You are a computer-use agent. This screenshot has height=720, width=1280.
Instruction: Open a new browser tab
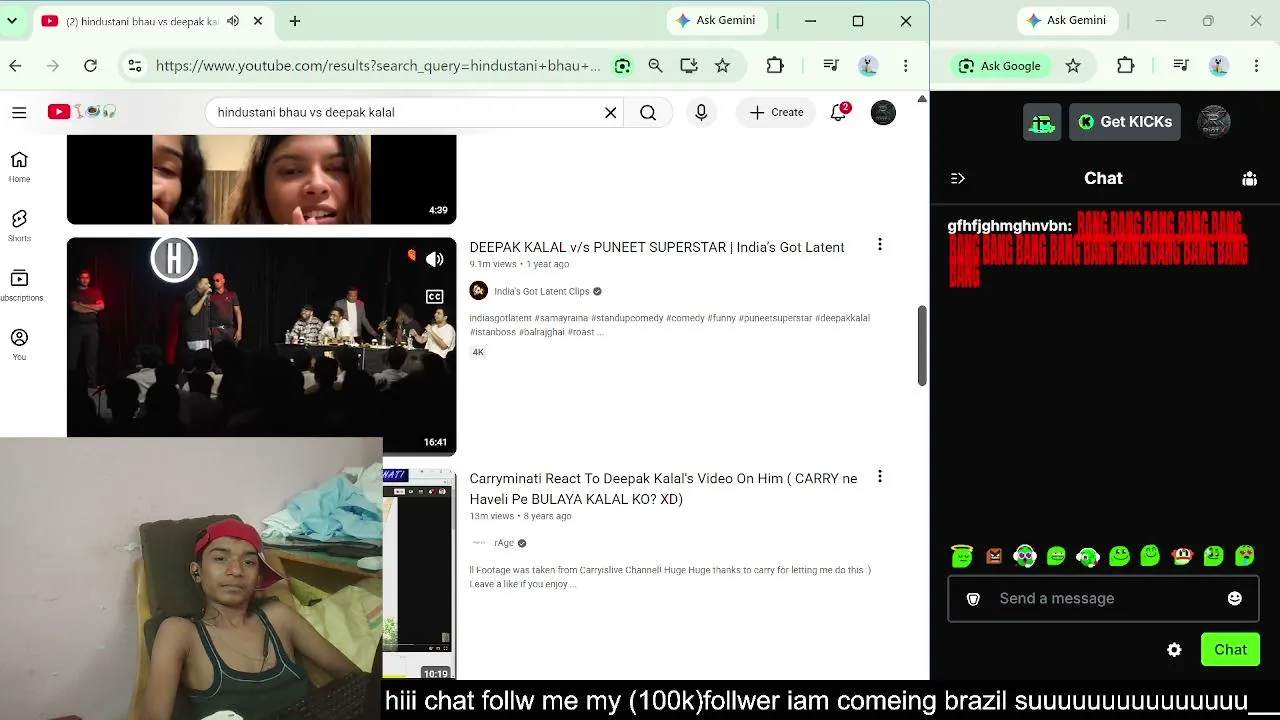pos(295,21)
